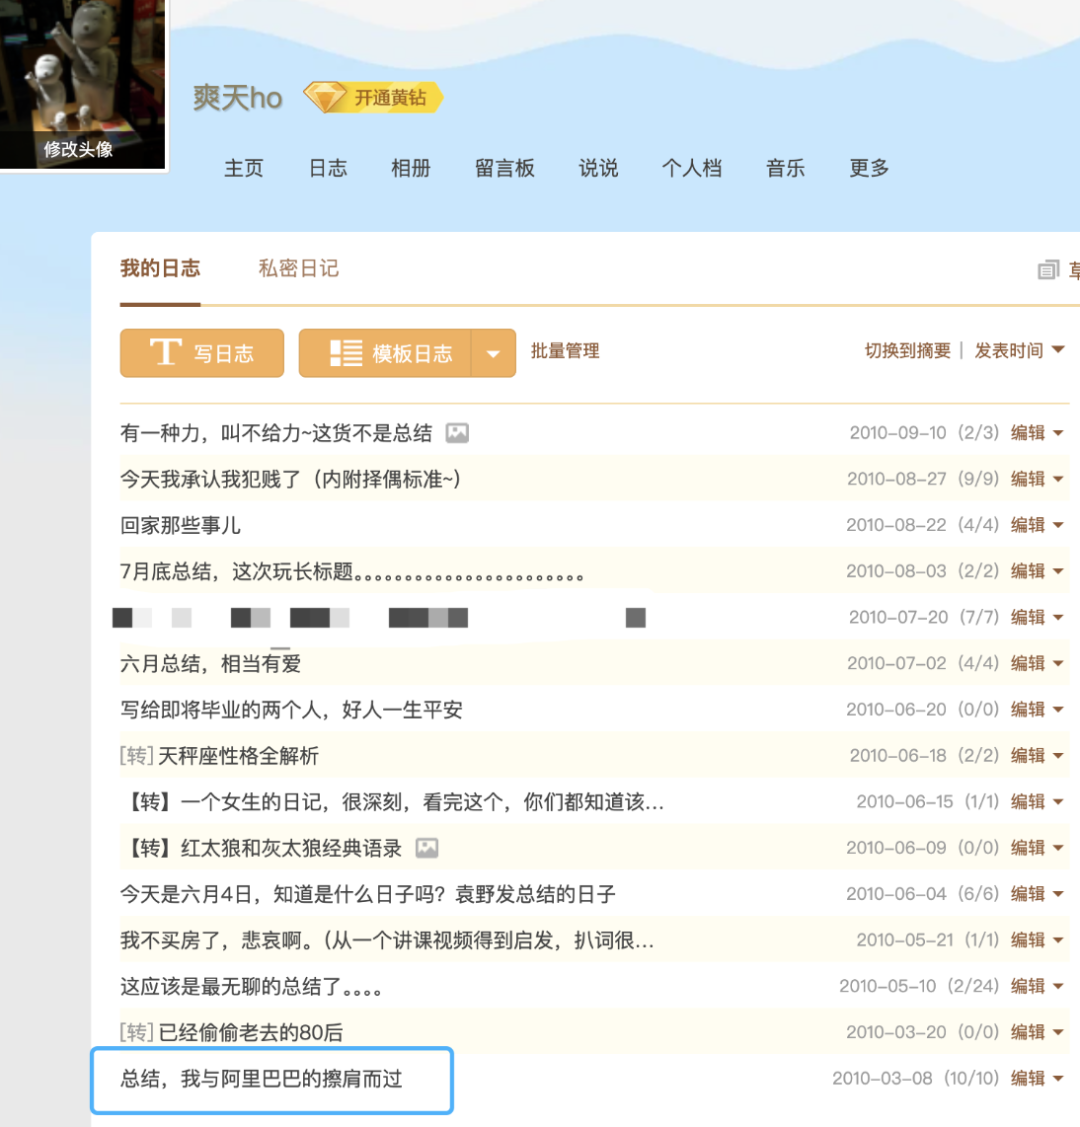Open the post 今天我承认我犯贱了
Image resolution: width=1080 pixels, height=1127 pixels.
click(290, 479)
